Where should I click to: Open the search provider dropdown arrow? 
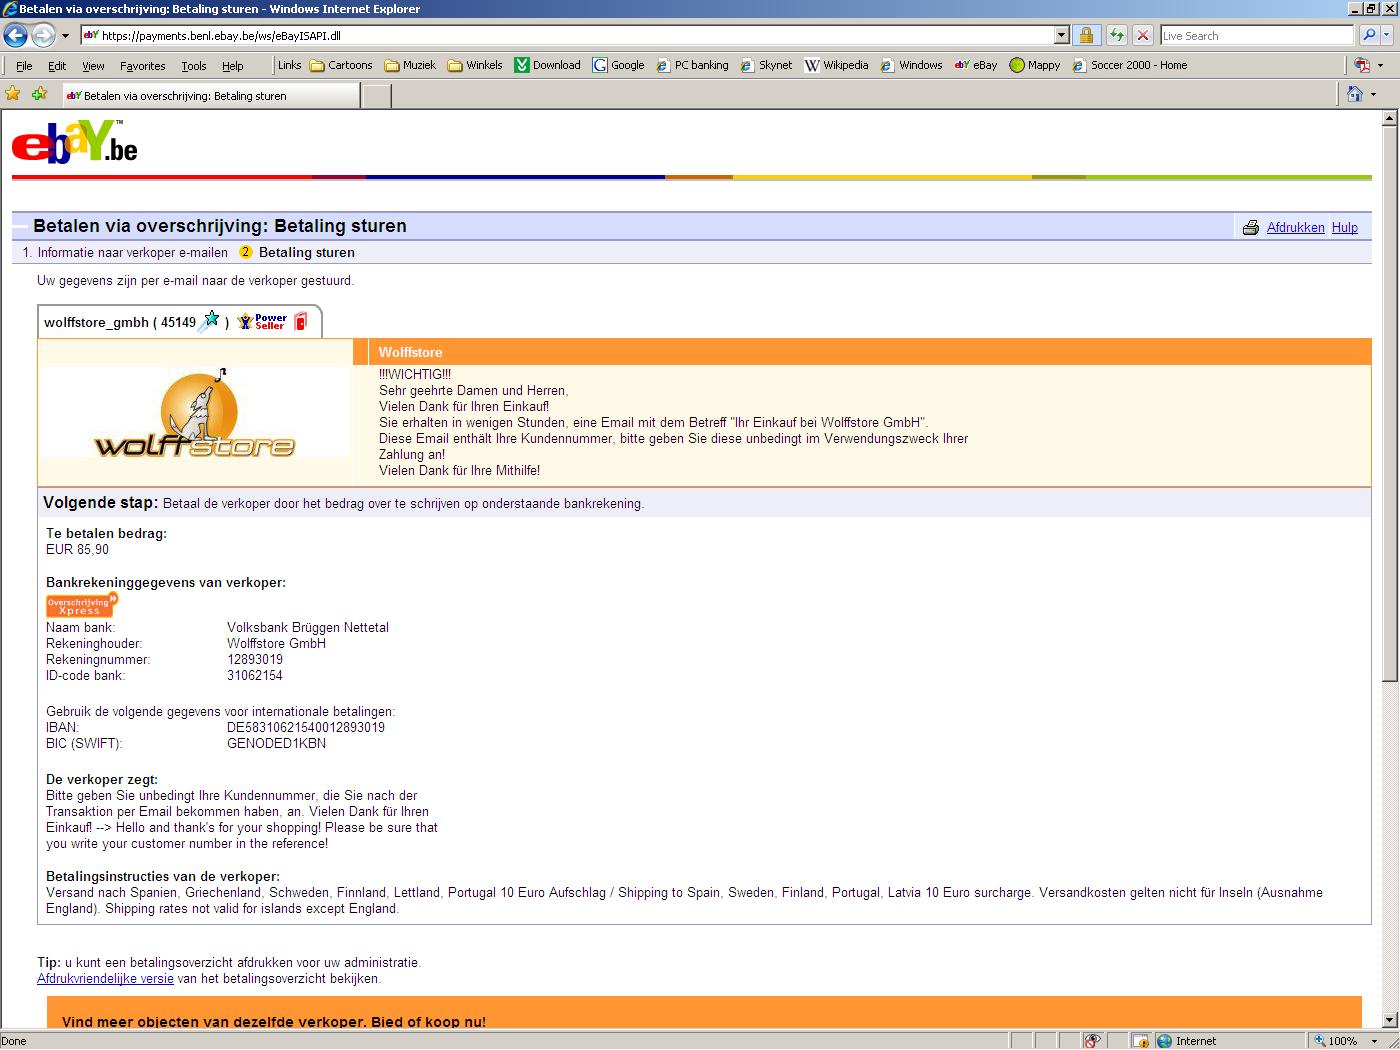click(1389, 35)
